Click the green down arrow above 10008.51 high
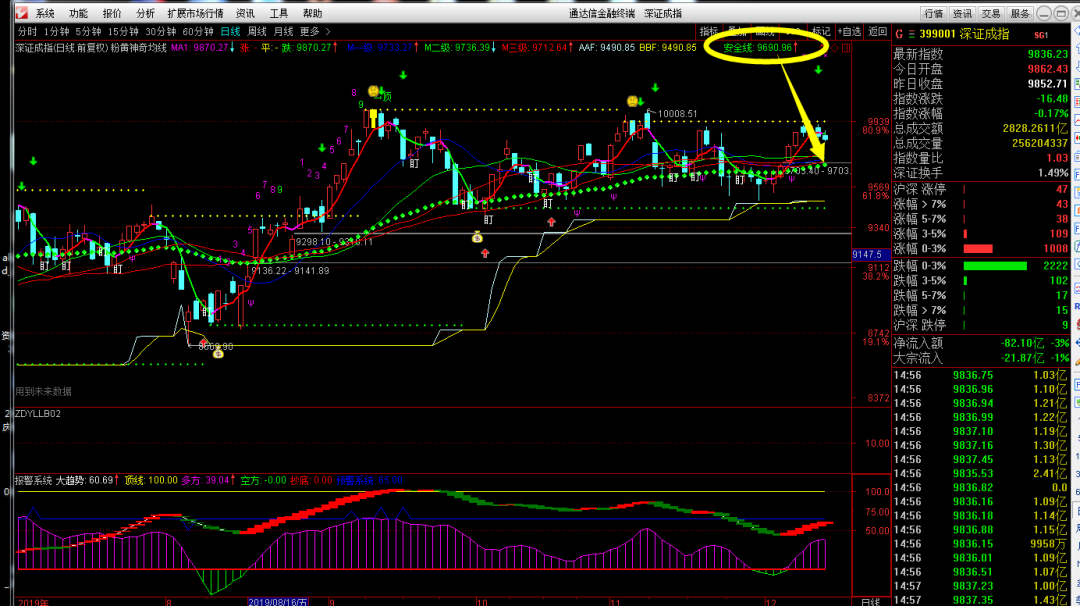This screenshot has height=606, width=1080. tap(655, 87)
